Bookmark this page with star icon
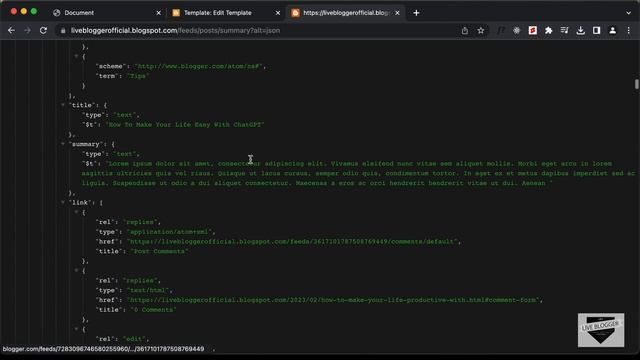 point(481,31)
